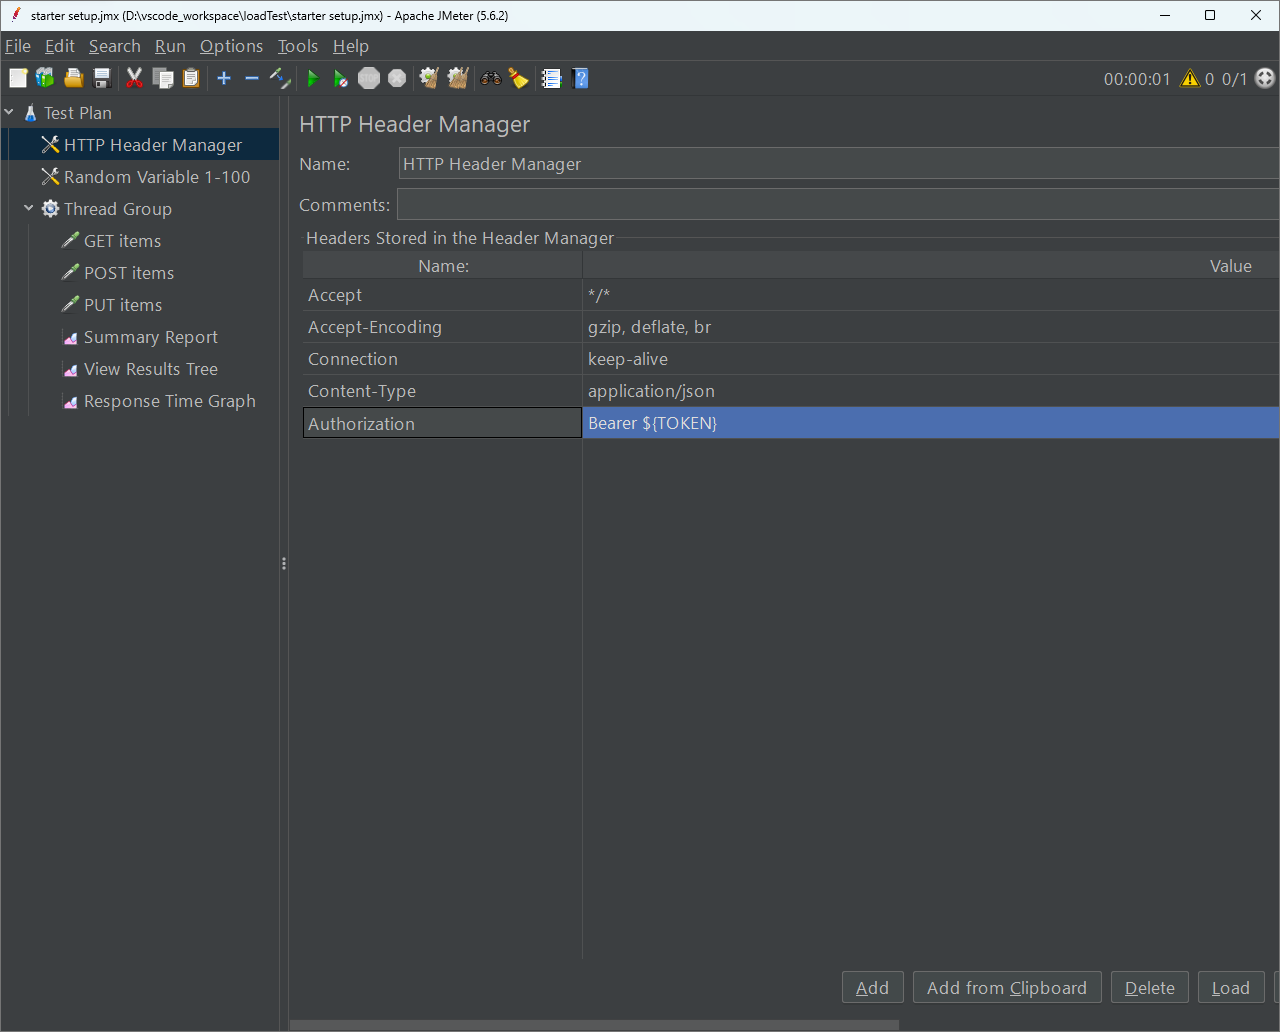
Task: Open Search with the binoculars icon
Action: tap(490, 78)
